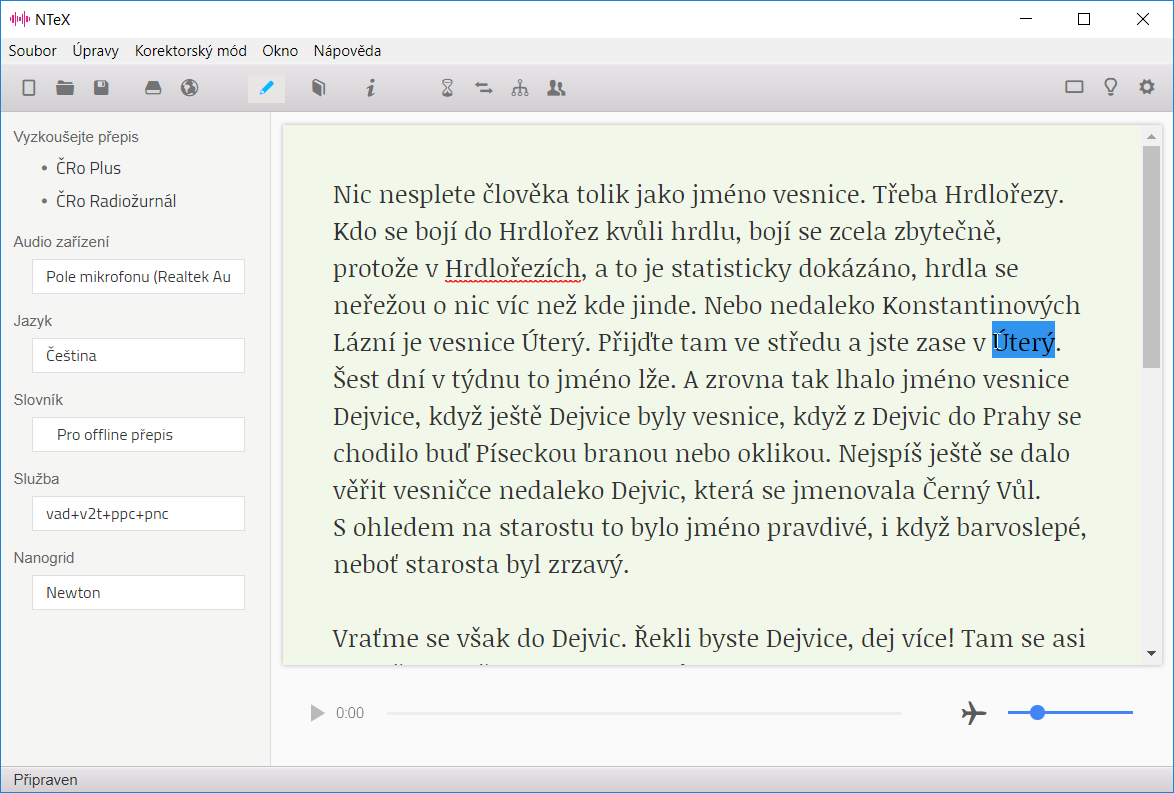
Task: Click the hourglass icon in the toolbar
Action: [447, 88]
